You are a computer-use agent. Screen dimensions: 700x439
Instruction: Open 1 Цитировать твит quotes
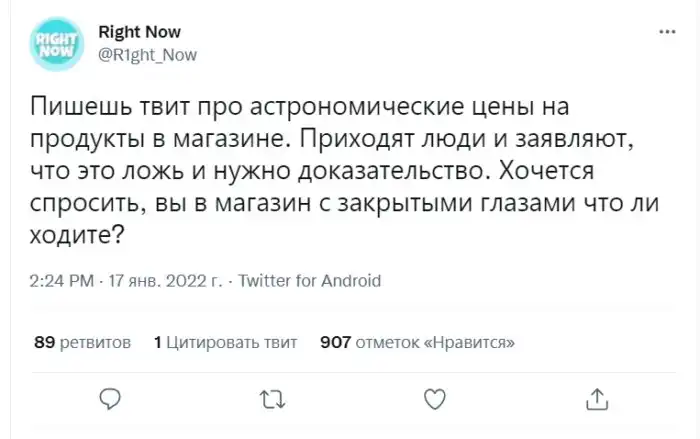click(226, 343)
